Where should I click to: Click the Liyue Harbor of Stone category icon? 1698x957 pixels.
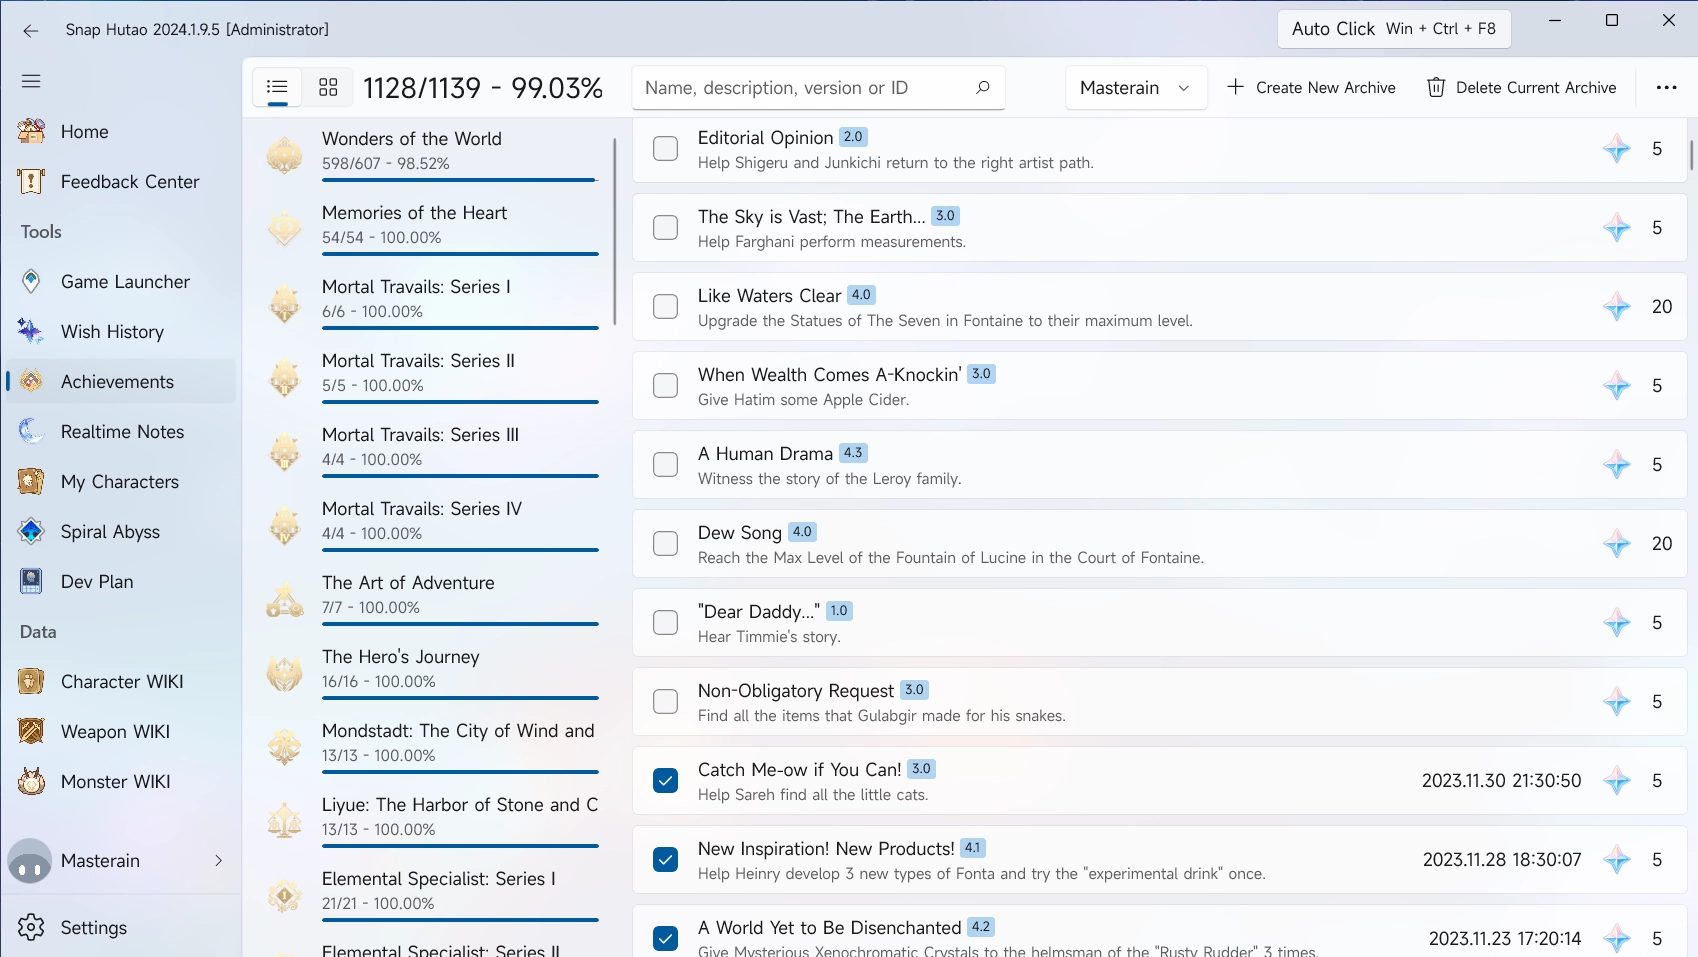(x=285, y=821)
